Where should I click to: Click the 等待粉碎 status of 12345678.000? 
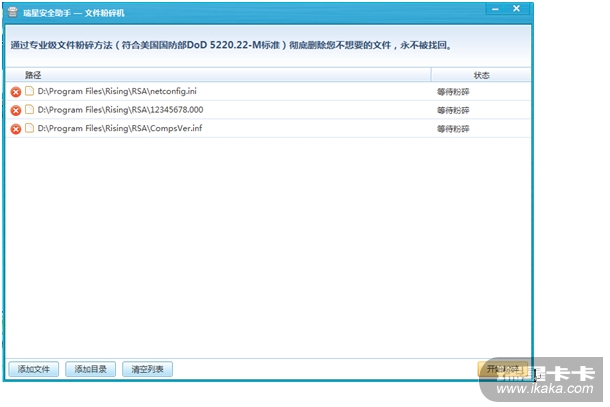(x=453, y=110)
